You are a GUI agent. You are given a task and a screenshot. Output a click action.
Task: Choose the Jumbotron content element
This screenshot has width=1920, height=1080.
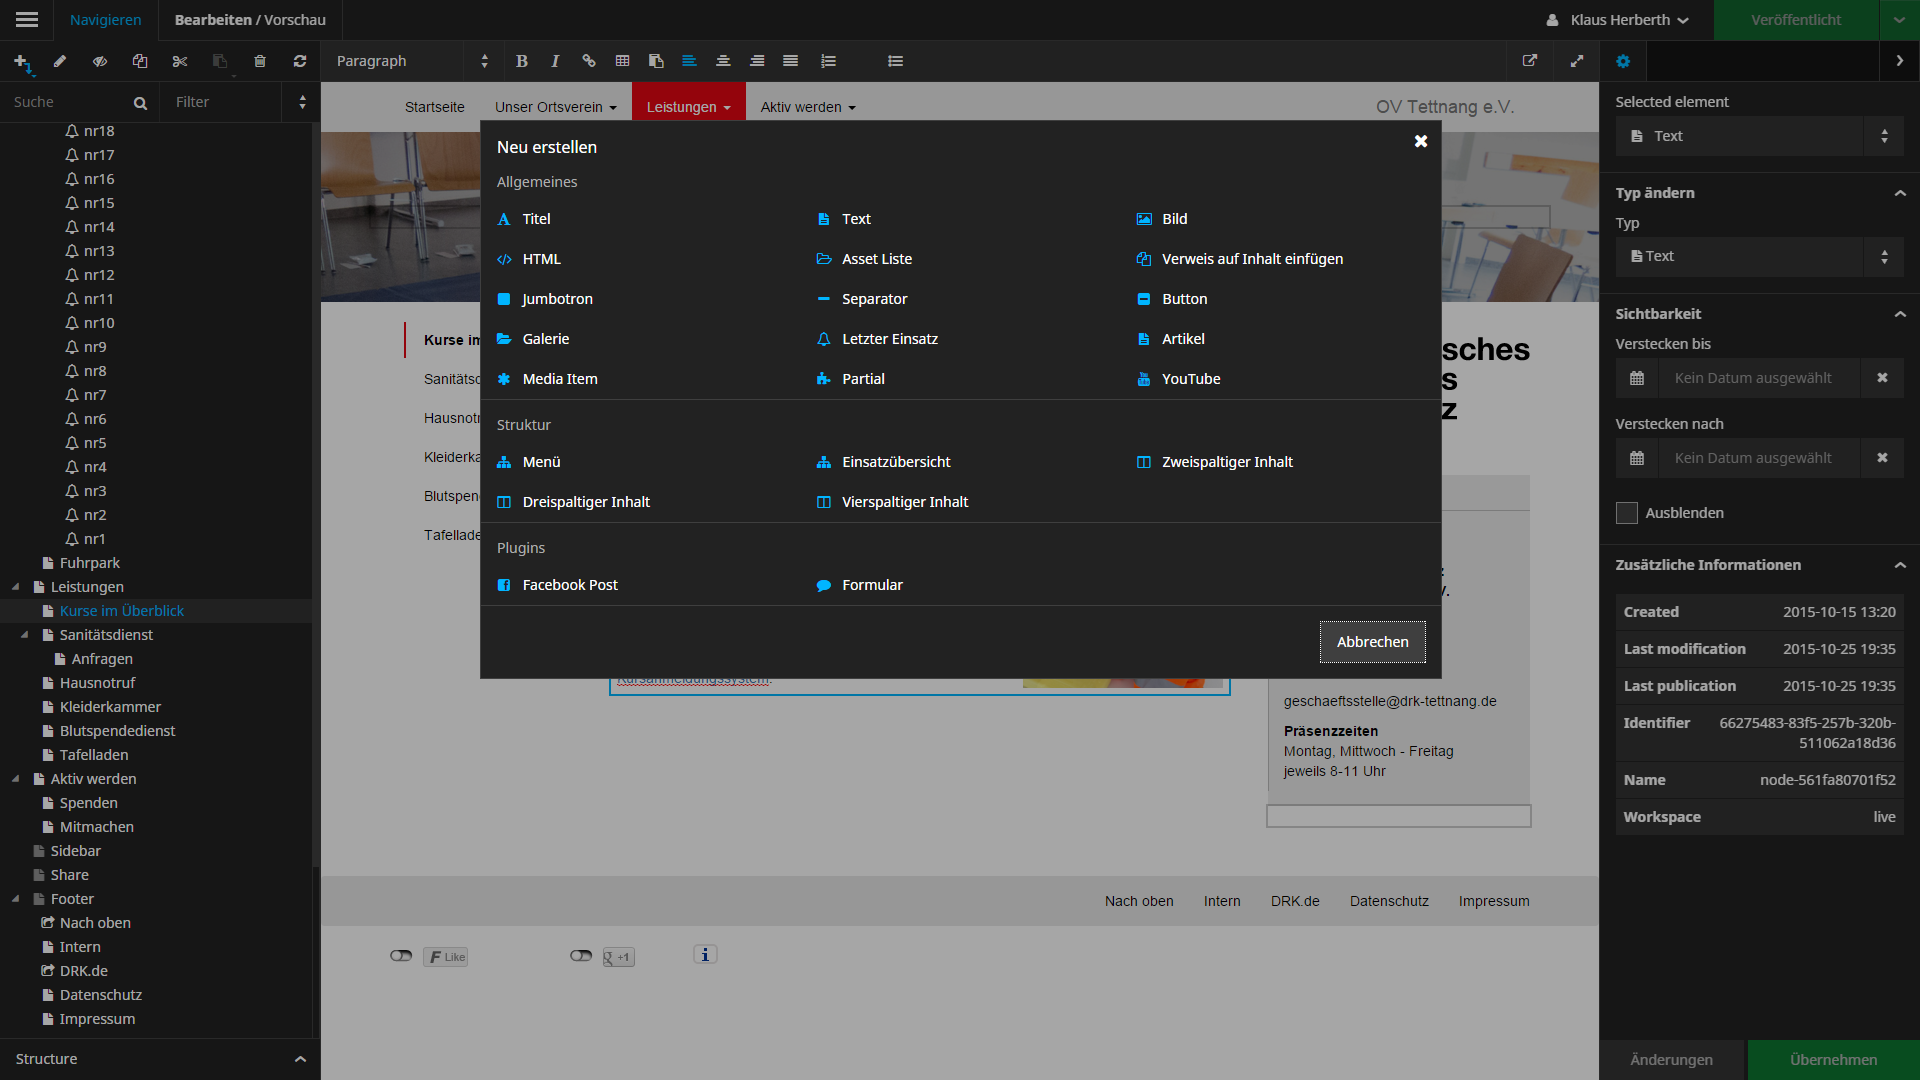[x=557, y=299]
